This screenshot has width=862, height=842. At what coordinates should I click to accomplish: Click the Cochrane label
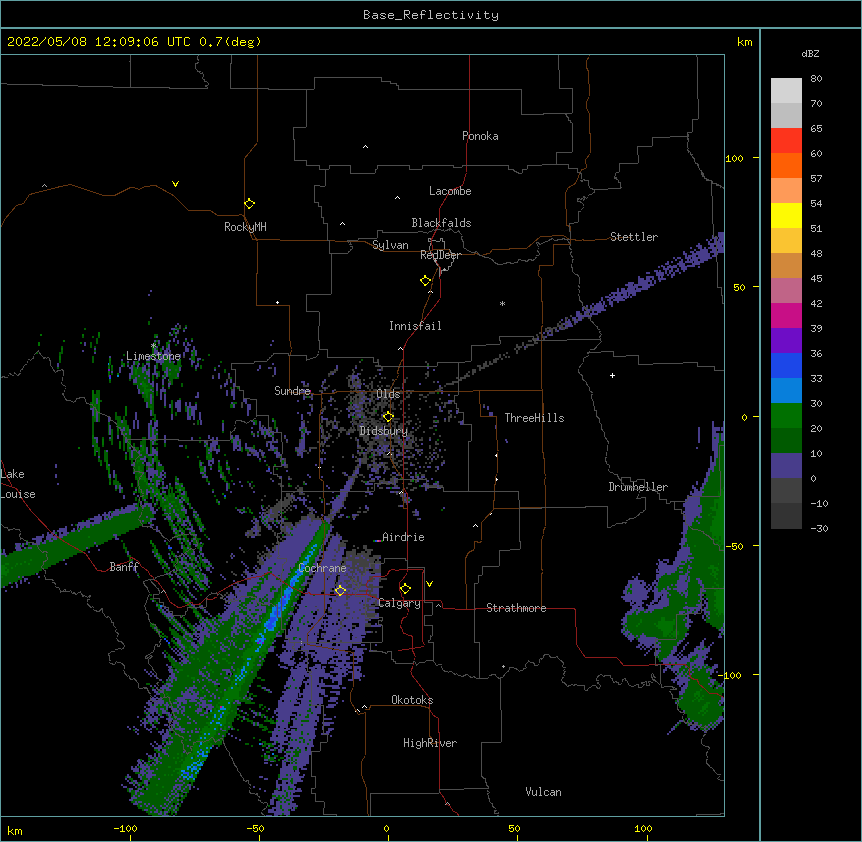point(322,568)
